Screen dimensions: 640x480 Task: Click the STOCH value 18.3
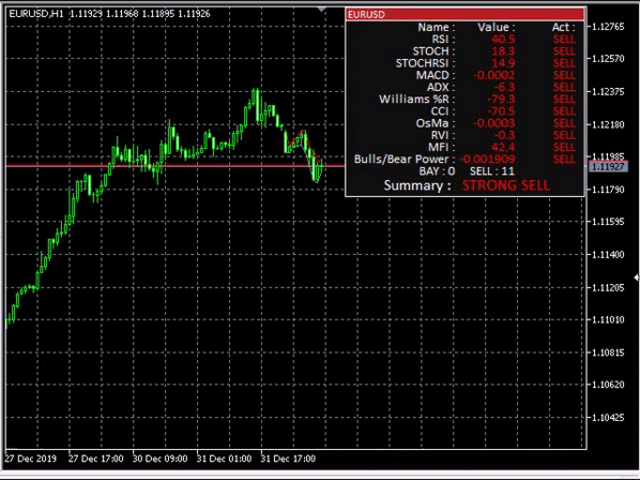(503, 51)
